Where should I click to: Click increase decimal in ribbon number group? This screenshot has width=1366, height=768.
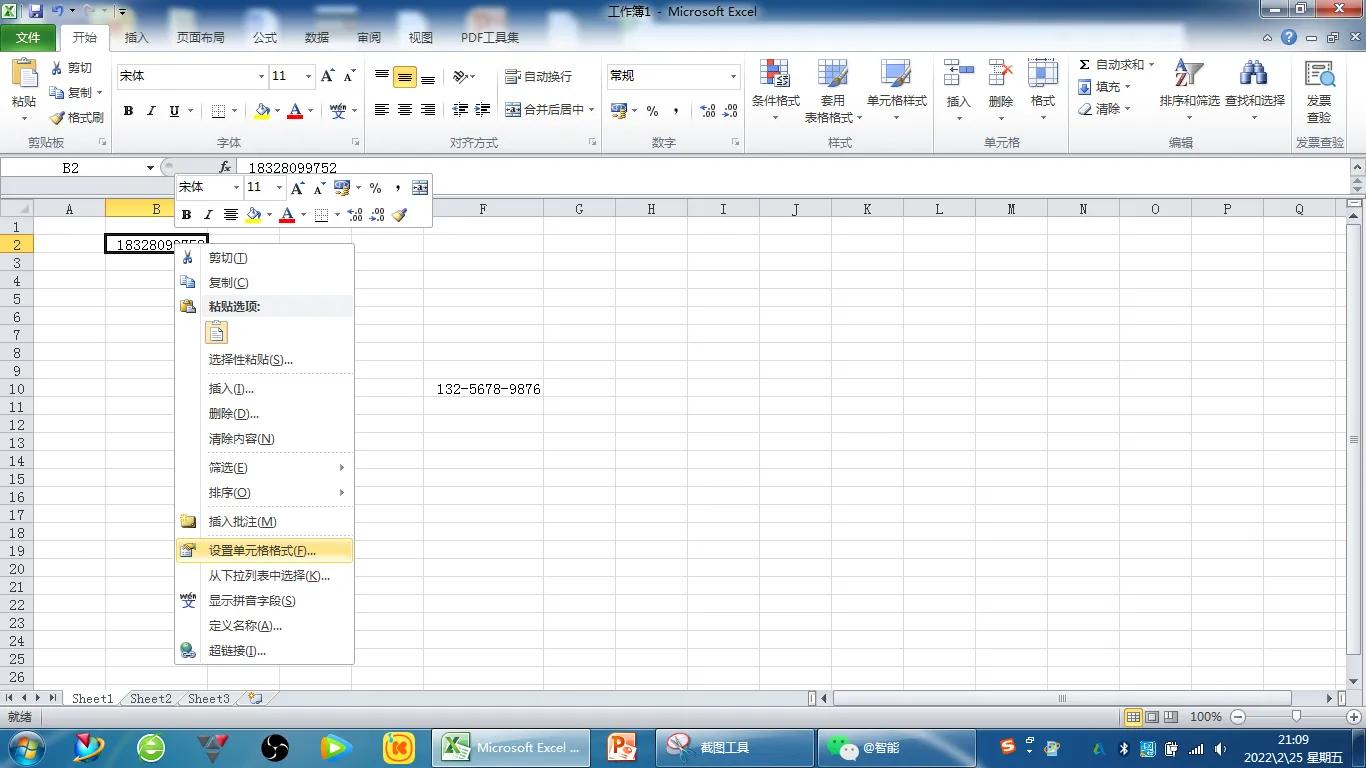pyautogui.click(x=707, y=110)
